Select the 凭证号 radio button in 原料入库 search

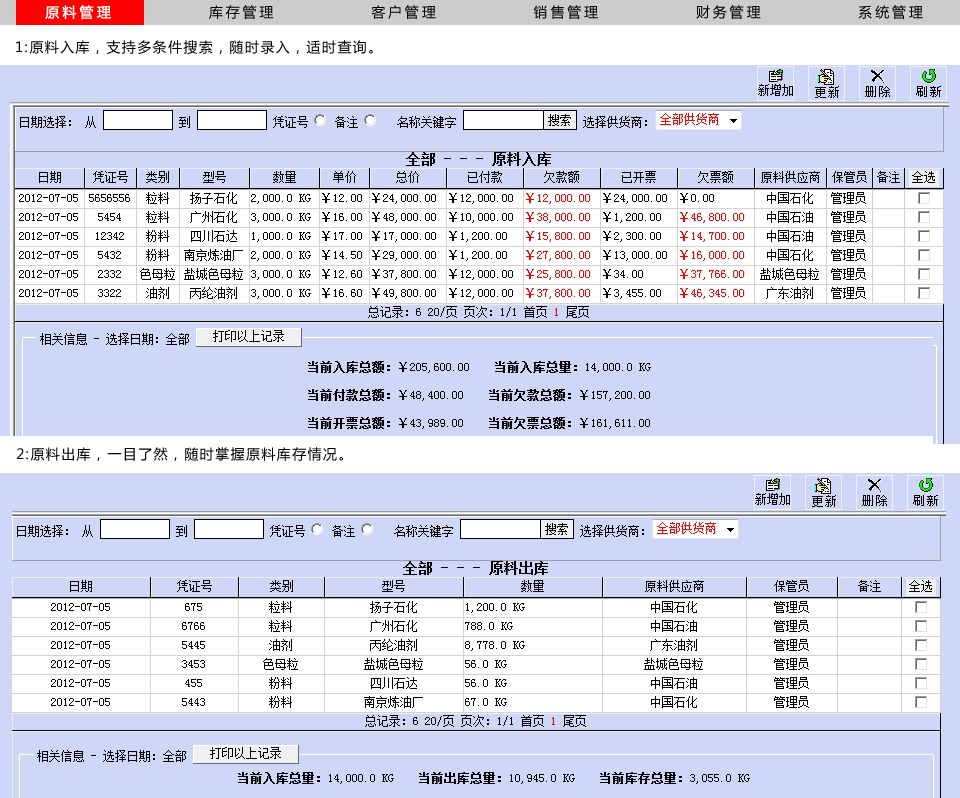(x=320, y=120)
